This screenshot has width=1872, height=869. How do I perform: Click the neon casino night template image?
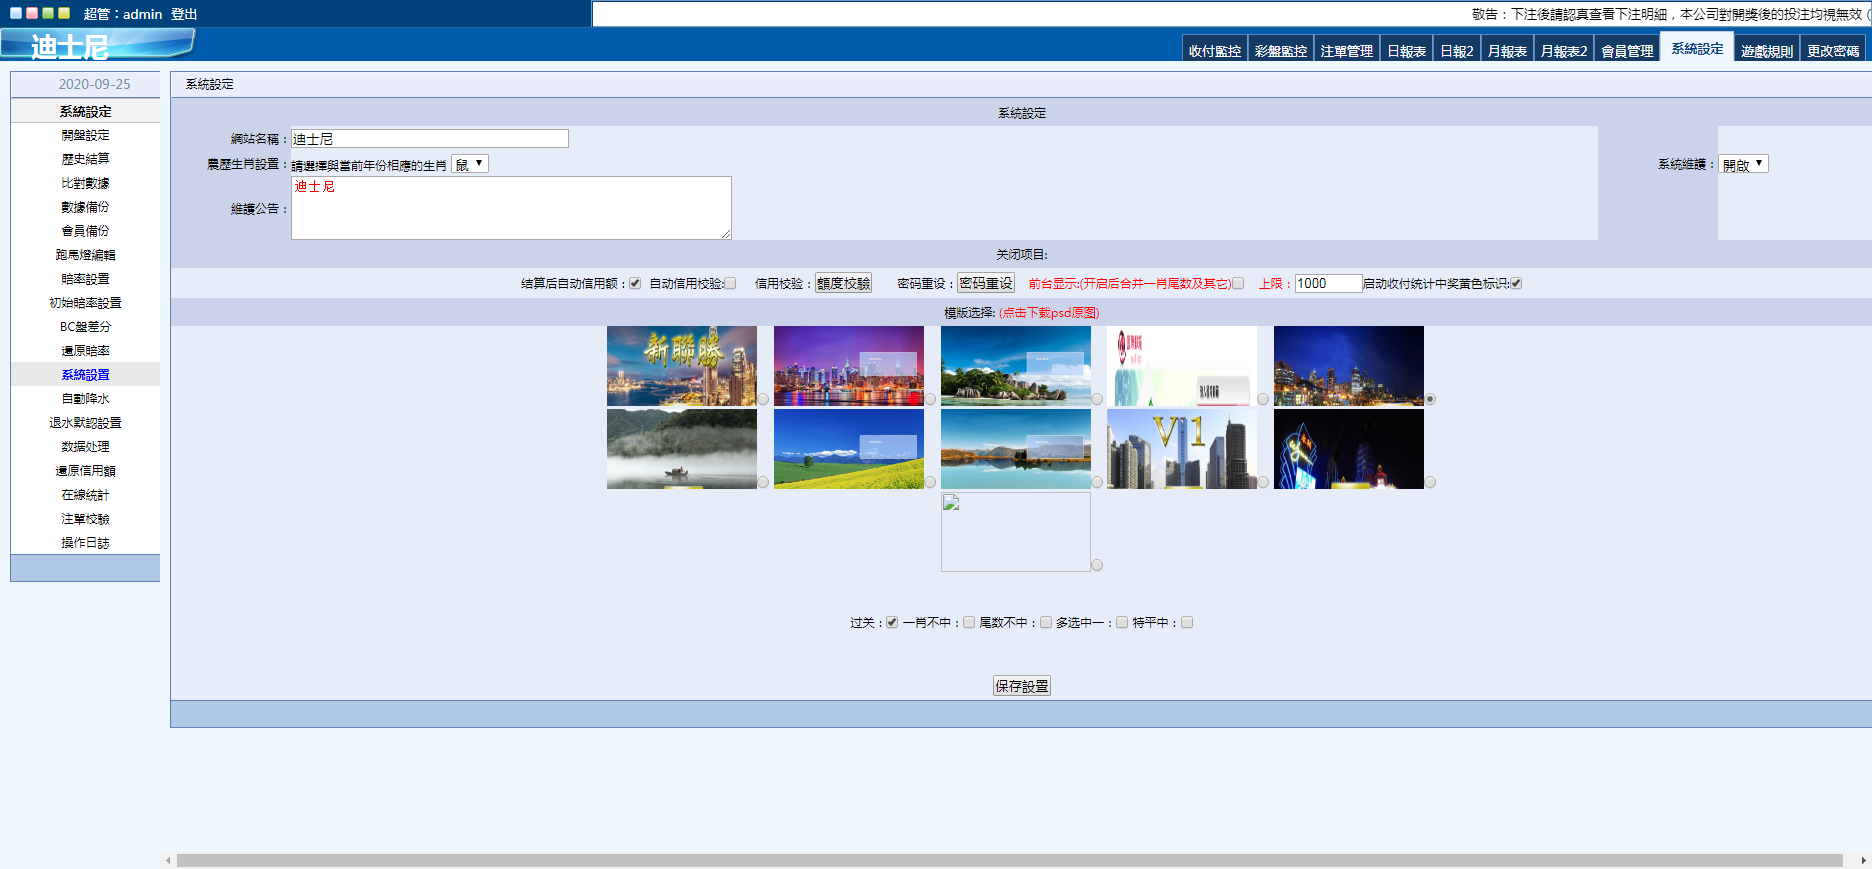1348,449
